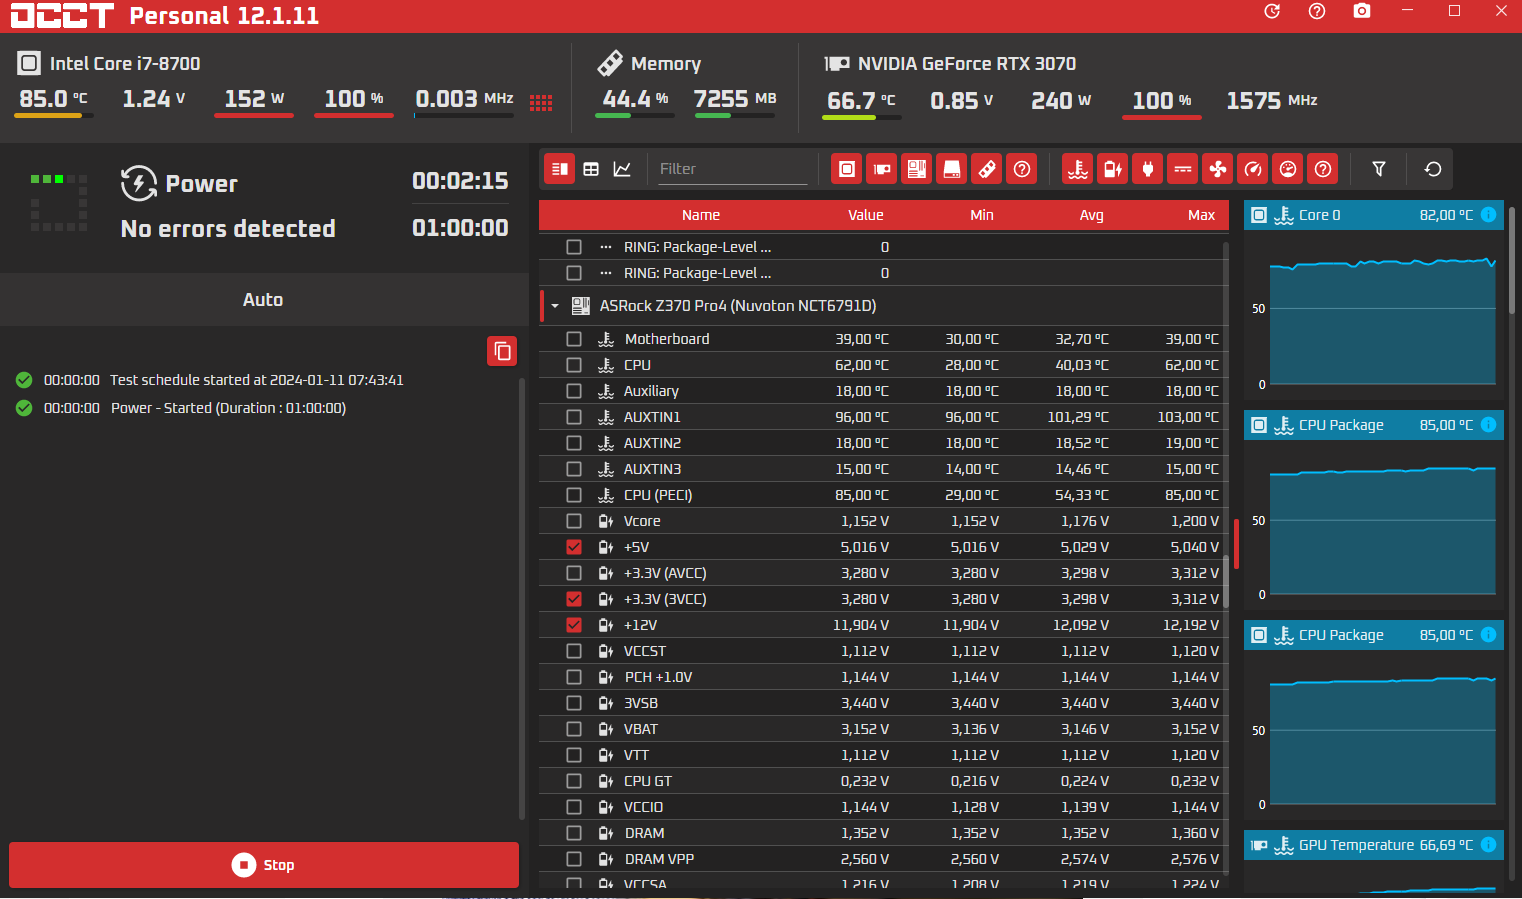1522x899 pixels.
Task: Toggle the fan sensor filter icon
Action: point(1218,169)
